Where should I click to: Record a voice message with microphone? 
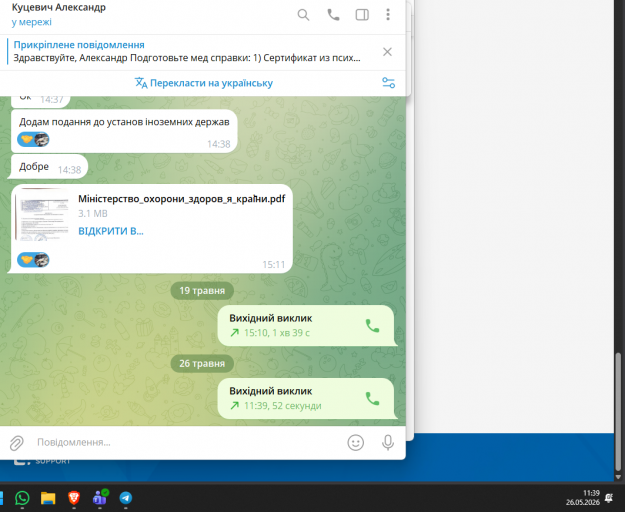coord(388,443)
